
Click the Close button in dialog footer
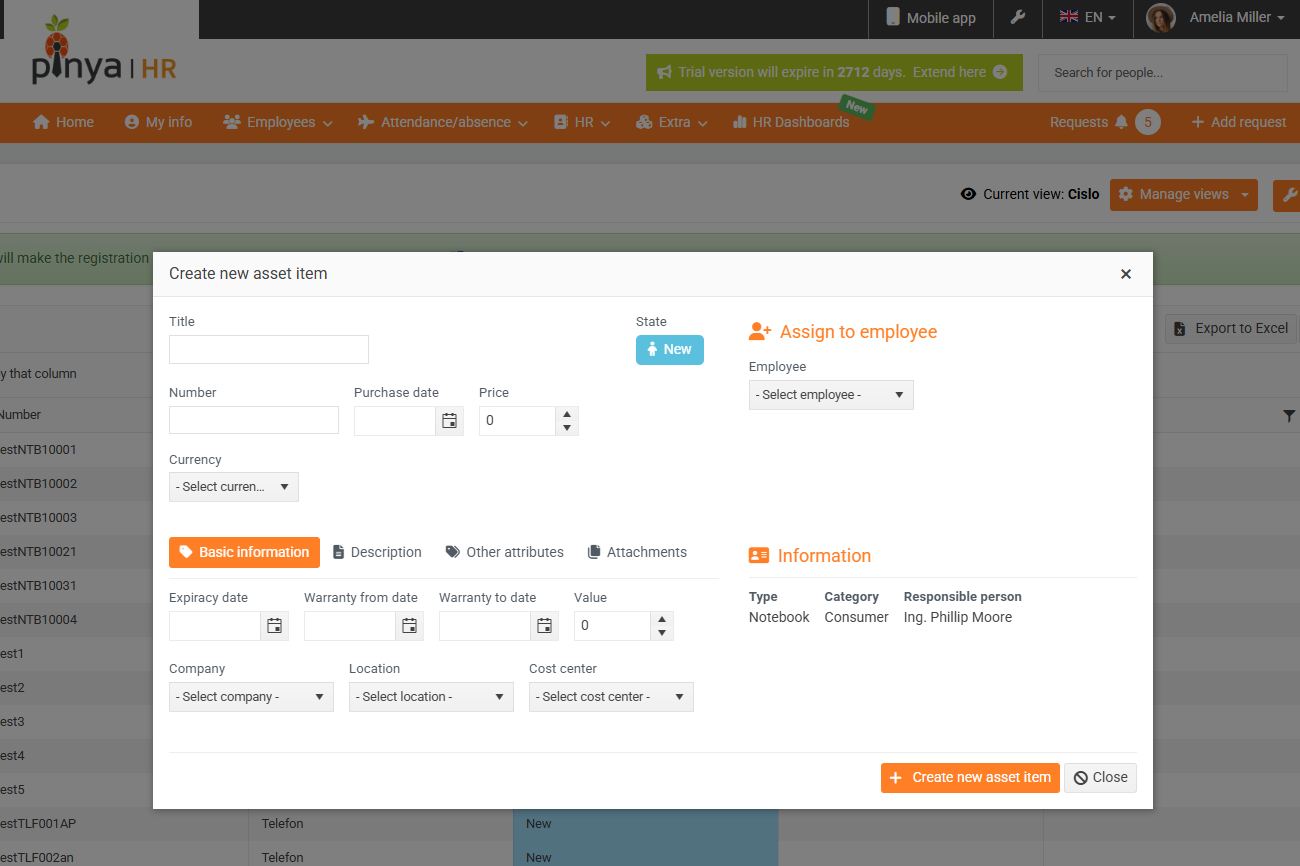tap(1100, 778)
